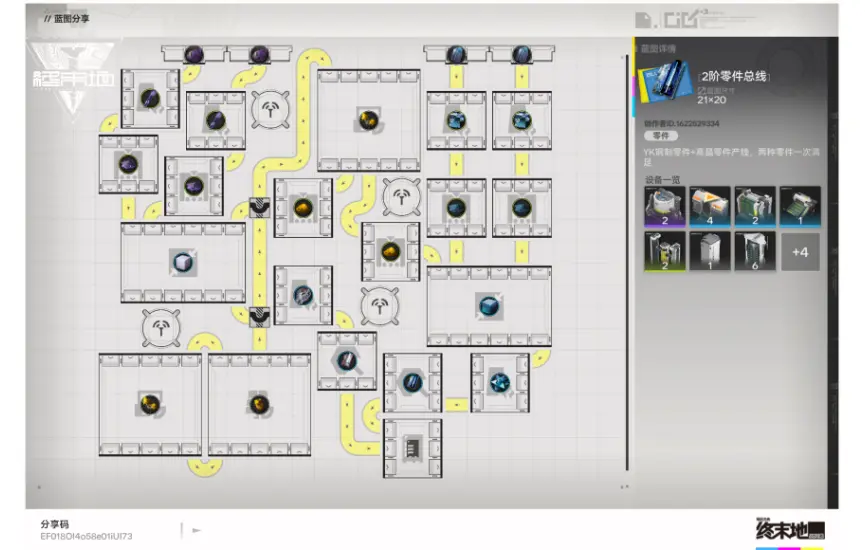Image resolution: width=865 pixels, height=550 pixels.
Task: Select the bottom-left large machine with yellow icon
Action: (x=150, y=405)
